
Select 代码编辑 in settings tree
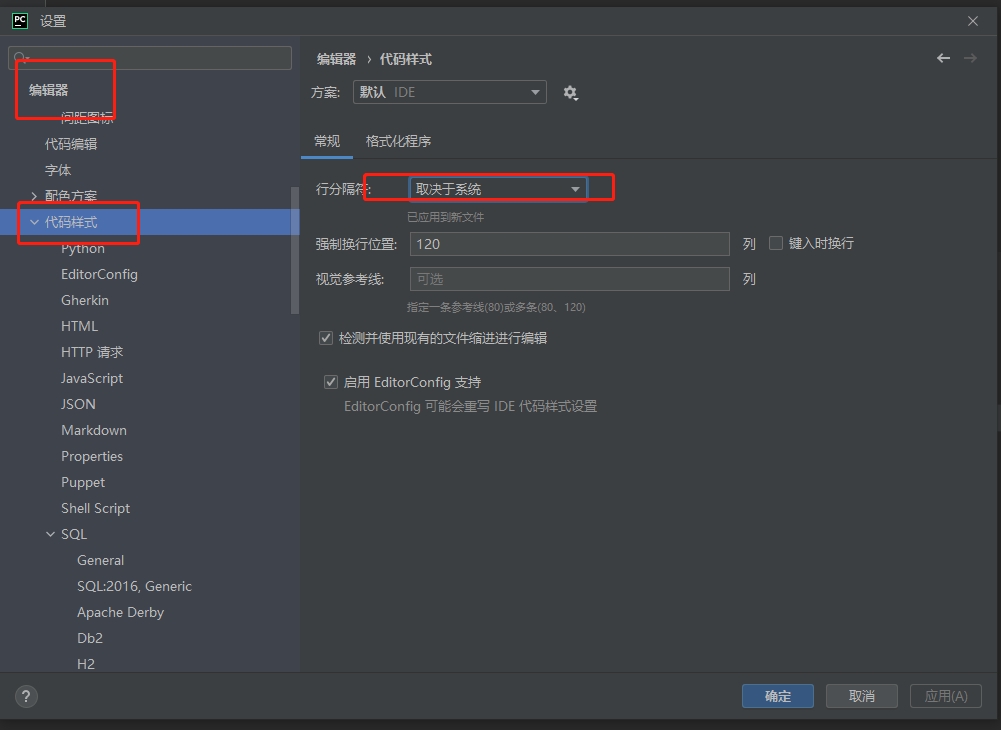pyautogui.click(x=71, y=144)
